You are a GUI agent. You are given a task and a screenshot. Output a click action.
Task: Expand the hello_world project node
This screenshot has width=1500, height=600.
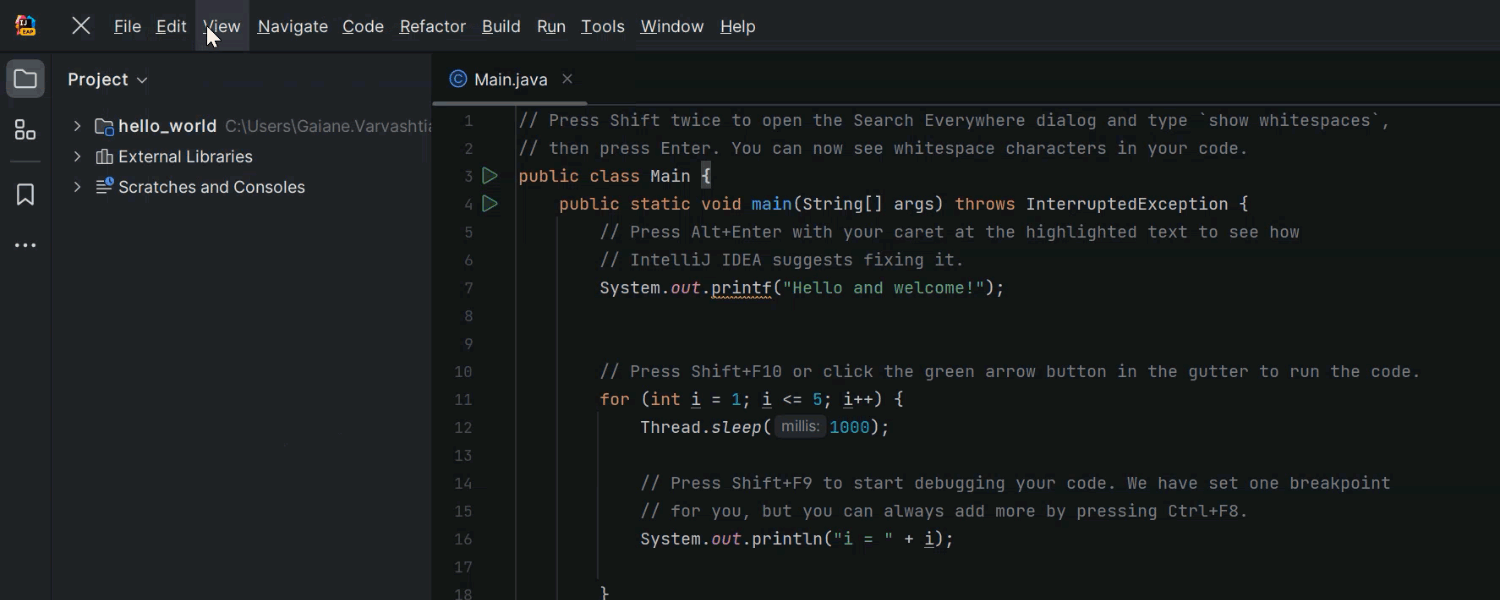pyautogui.click(x=76, y=126)
